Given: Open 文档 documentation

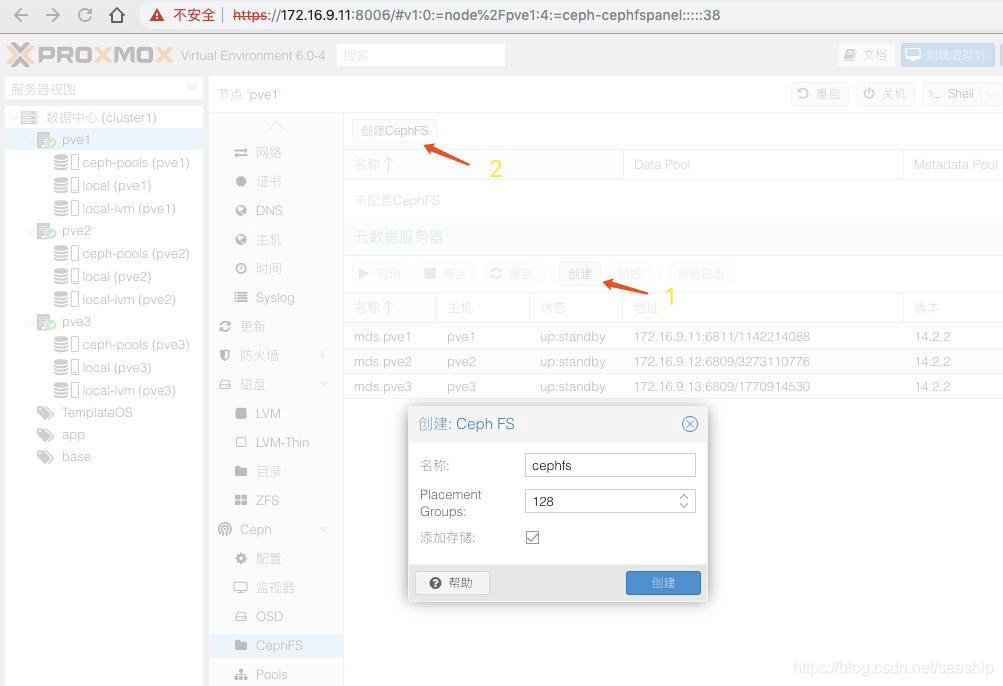Looking at the screenshot, I should click(x=867, y=55).
